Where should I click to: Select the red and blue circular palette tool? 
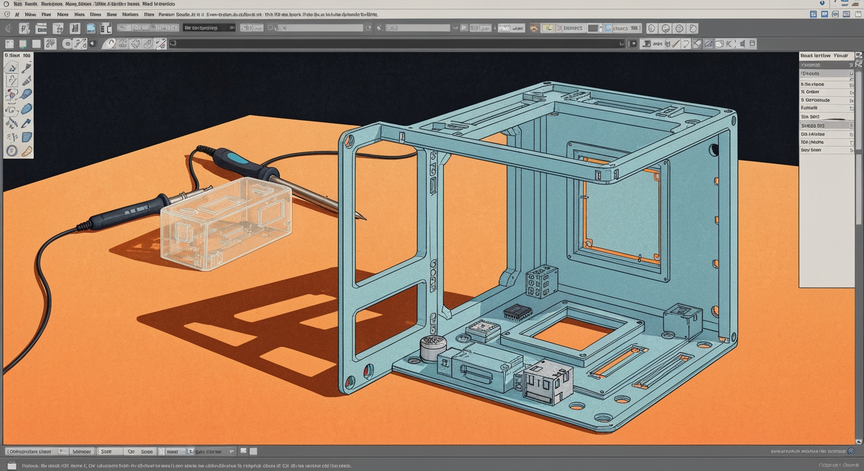(x=12, y=95)
